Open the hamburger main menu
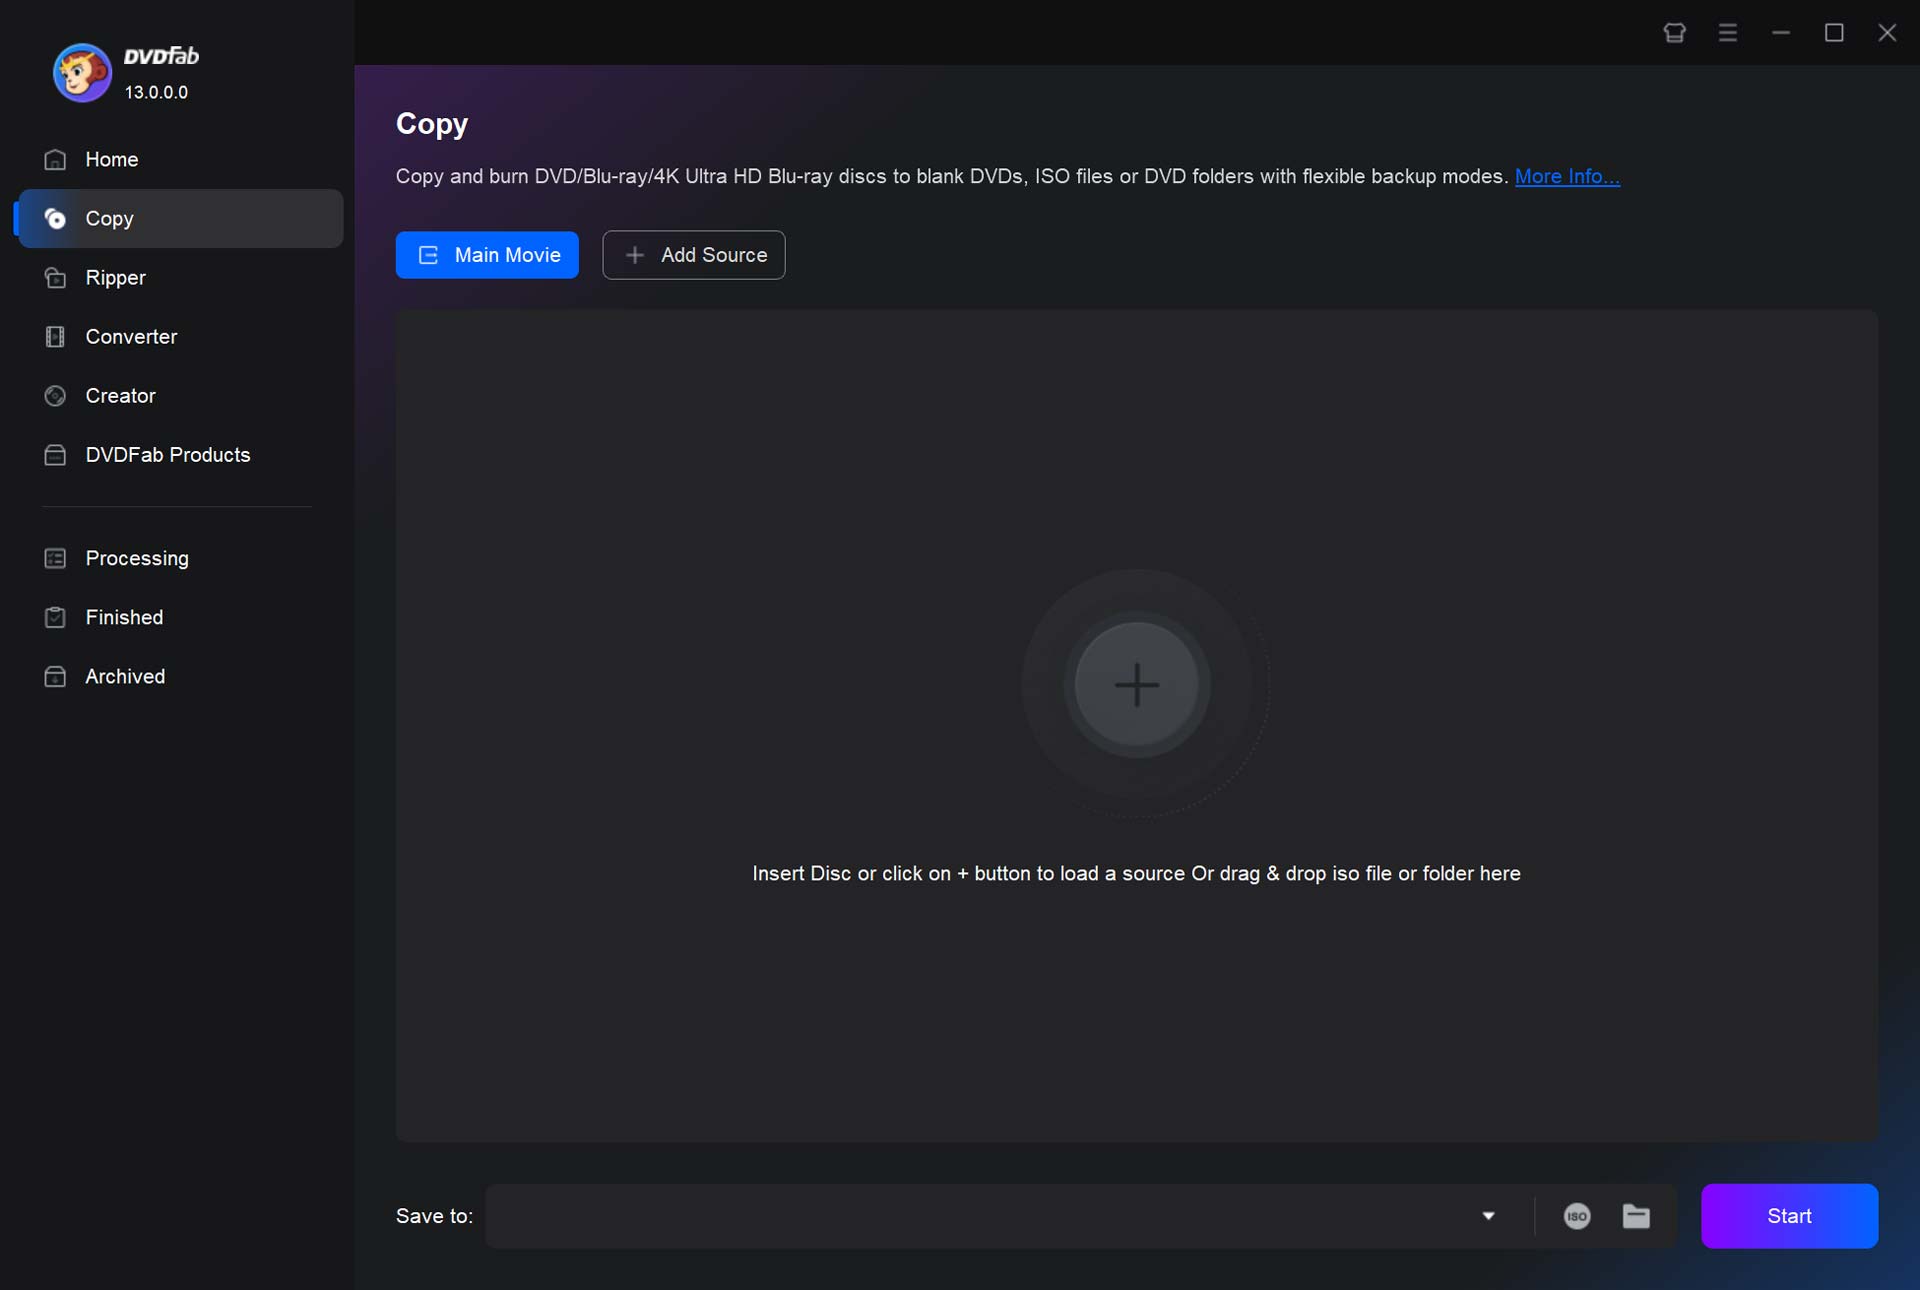This screenshot has width=1920, height=1290. [x=1727, y=33]
